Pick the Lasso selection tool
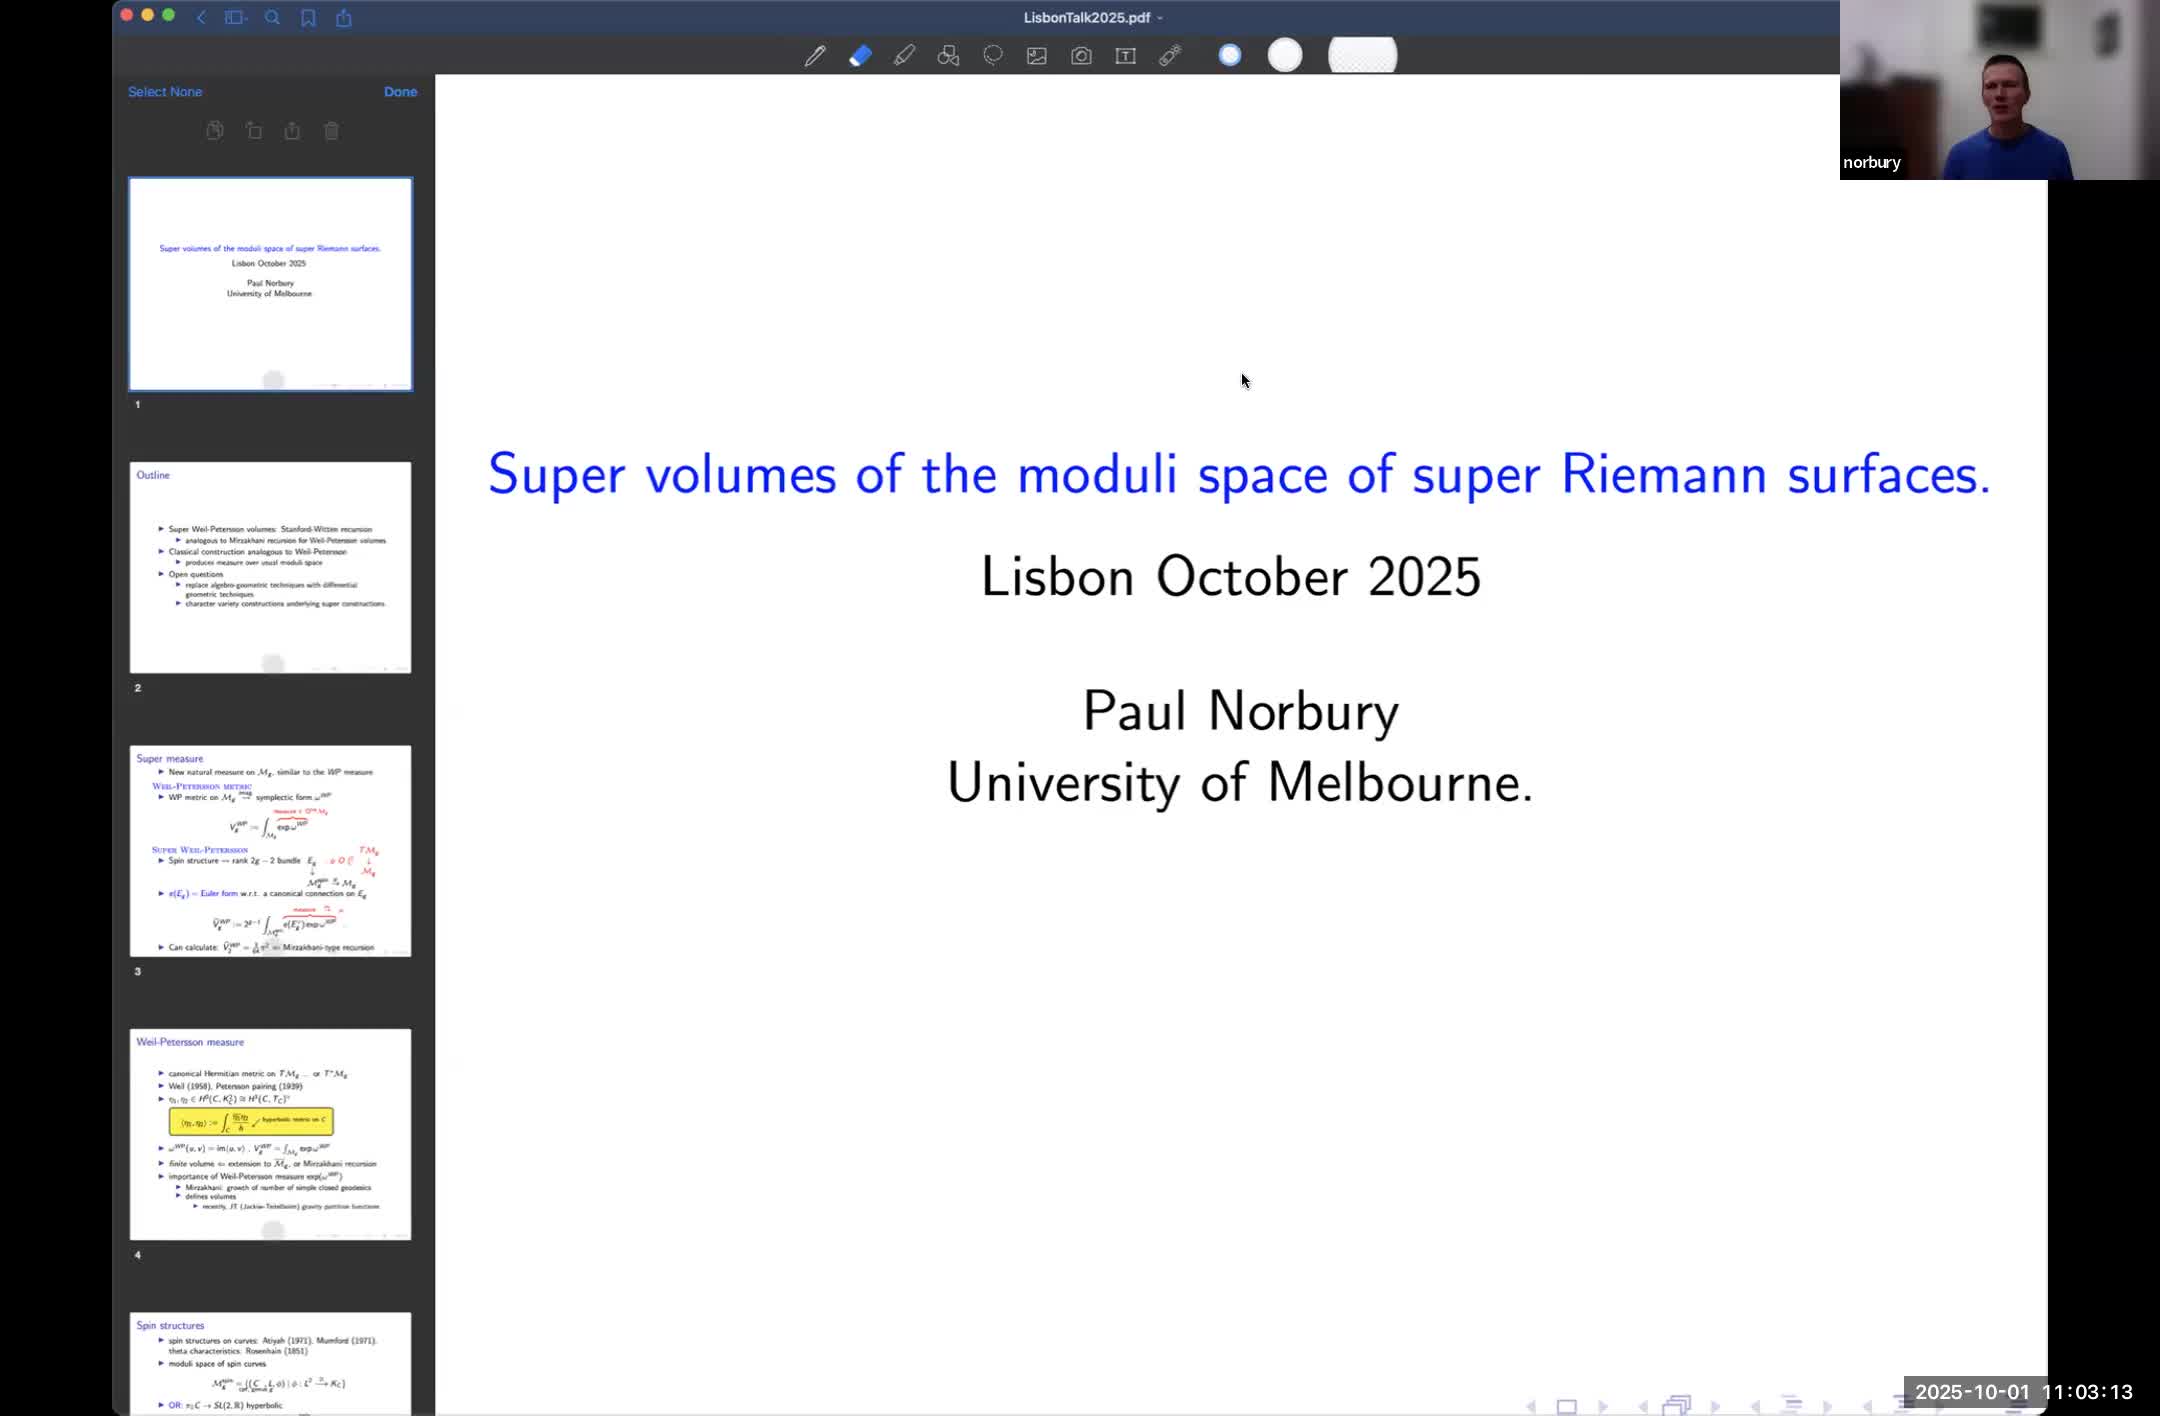This screenshot has width=2160, height=1416. (992, 56)
